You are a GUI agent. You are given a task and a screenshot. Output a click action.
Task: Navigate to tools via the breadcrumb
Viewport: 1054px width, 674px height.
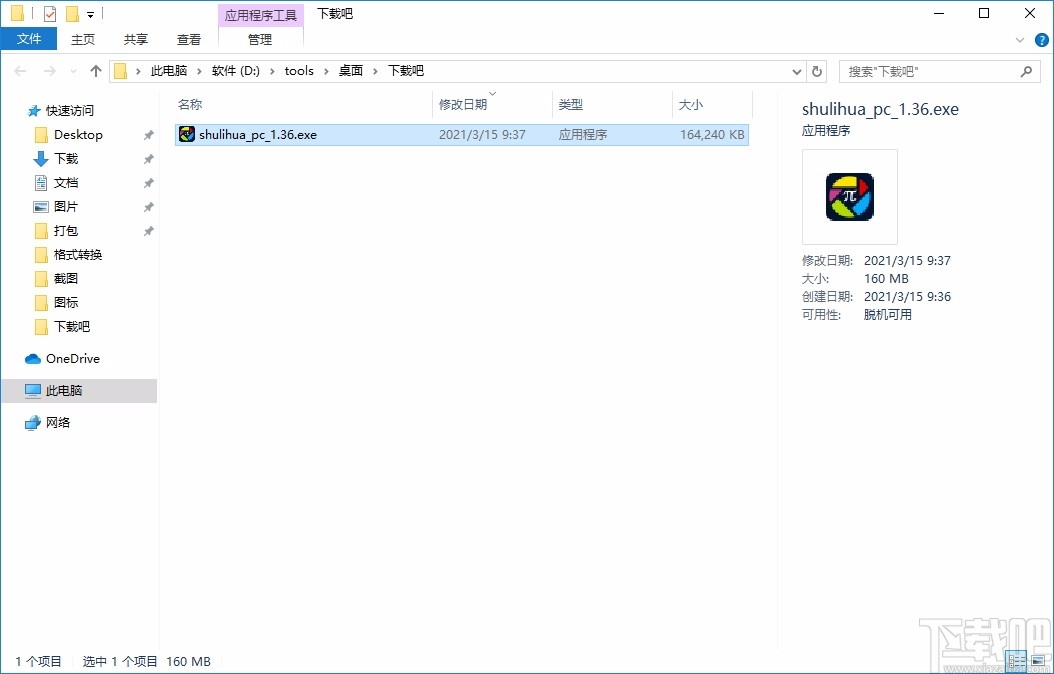pos(299,71)
